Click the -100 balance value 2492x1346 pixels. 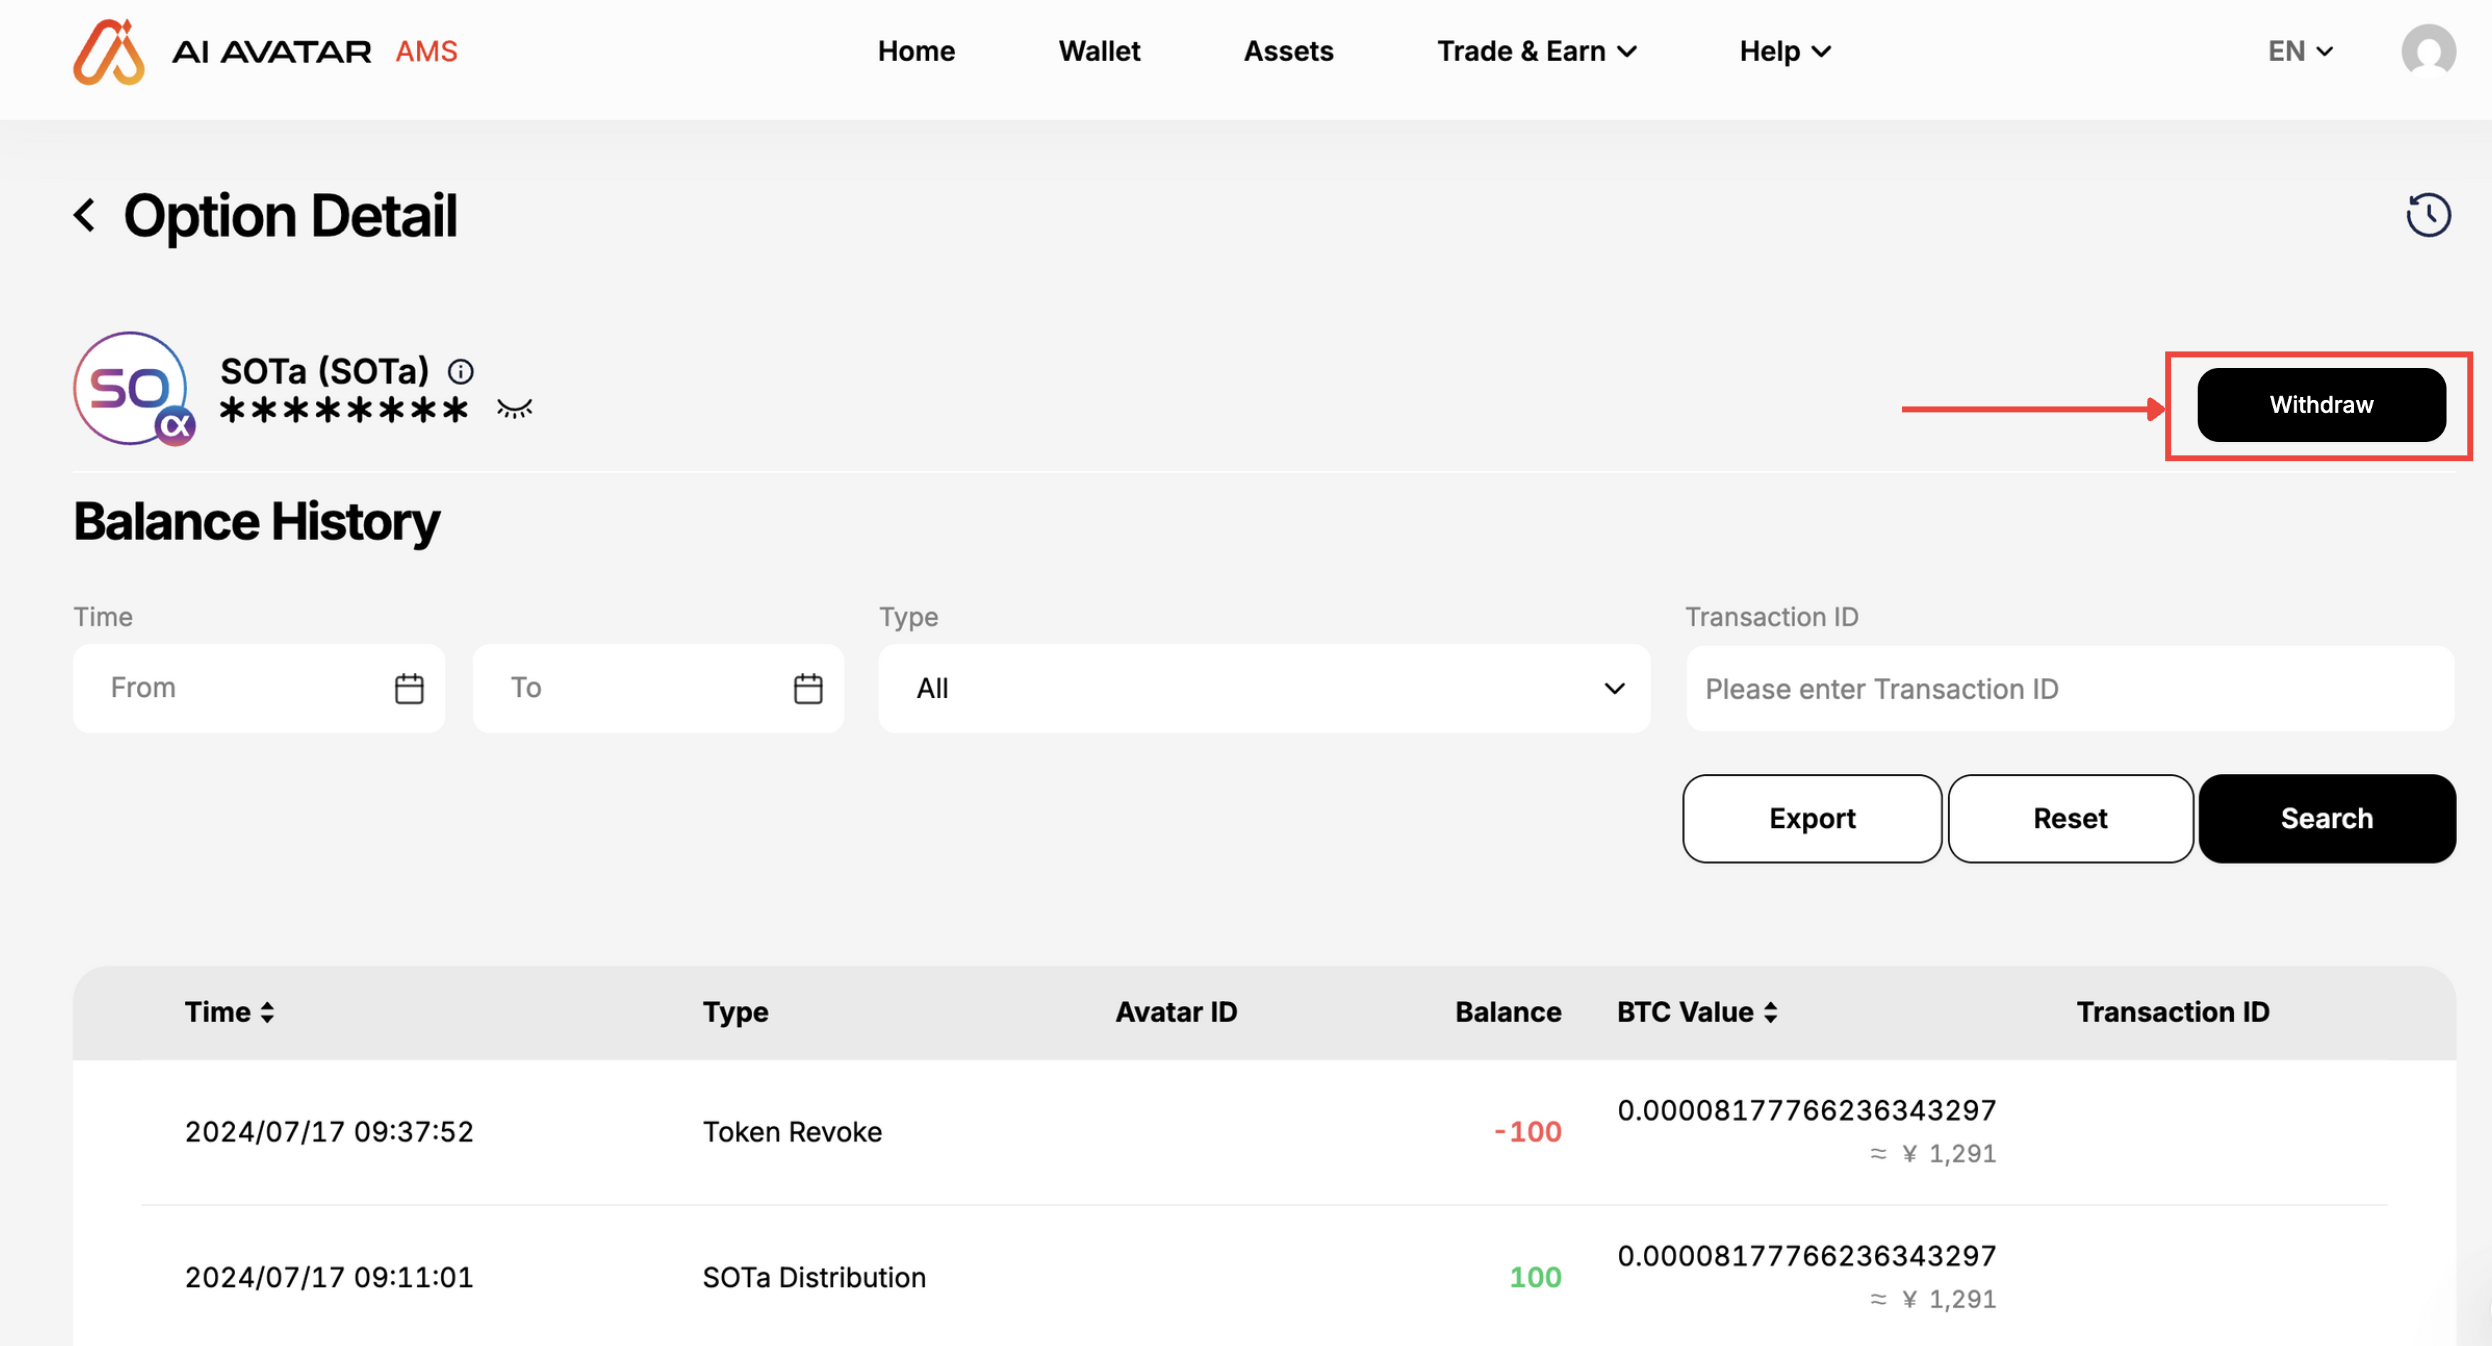click(x=1527, y=1132)
